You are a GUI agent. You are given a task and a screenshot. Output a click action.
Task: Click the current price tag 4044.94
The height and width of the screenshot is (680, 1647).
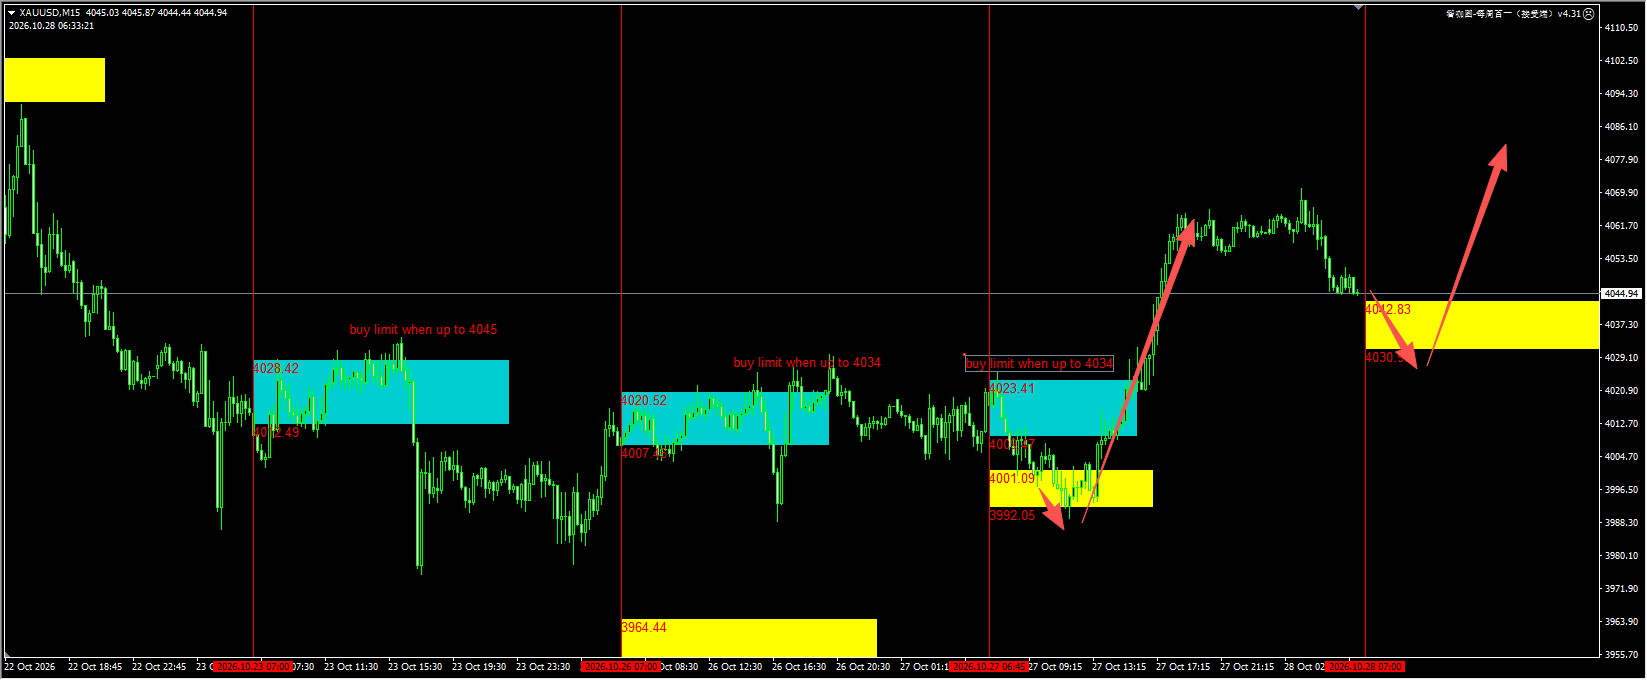pos(1621,294)
